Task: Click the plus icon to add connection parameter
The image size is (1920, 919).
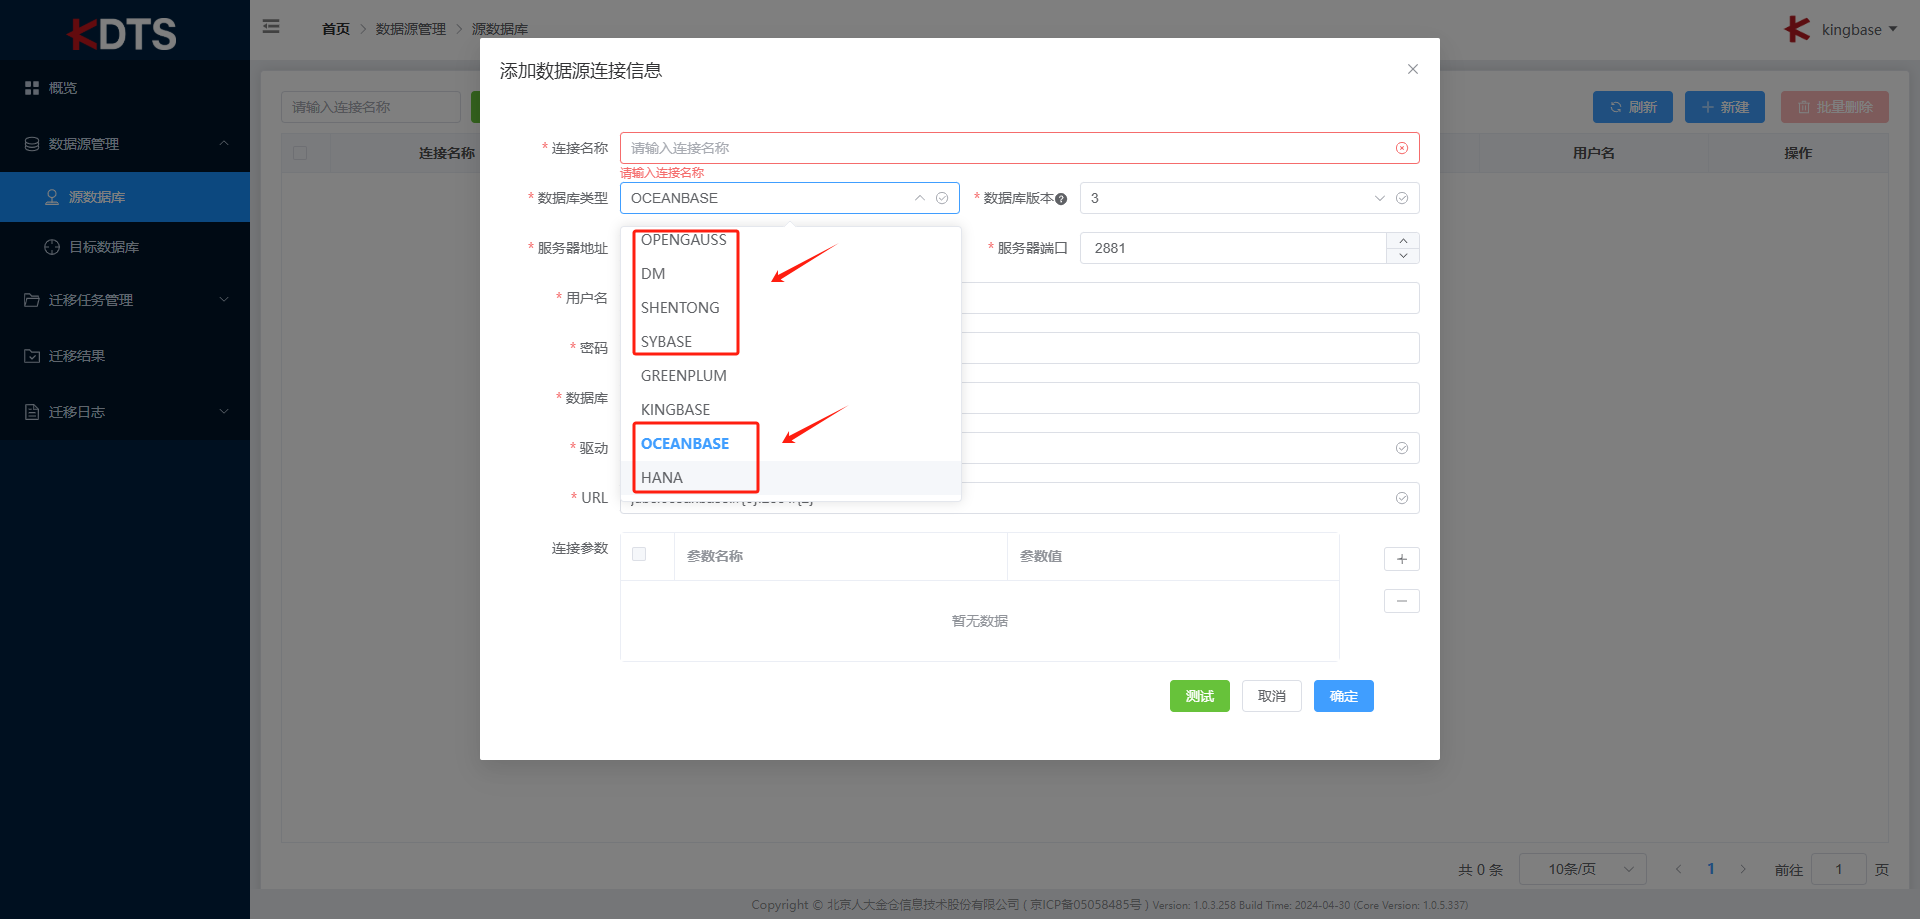Action: click(x=1401, y=559)
